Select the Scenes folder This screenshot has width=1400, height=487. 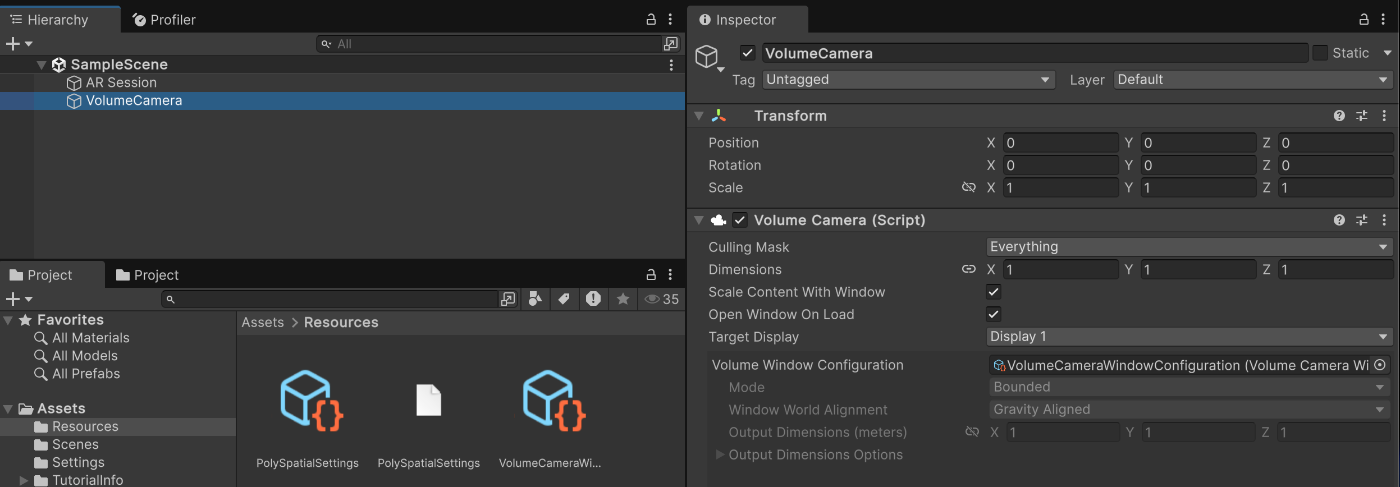[x=75, y=445]
